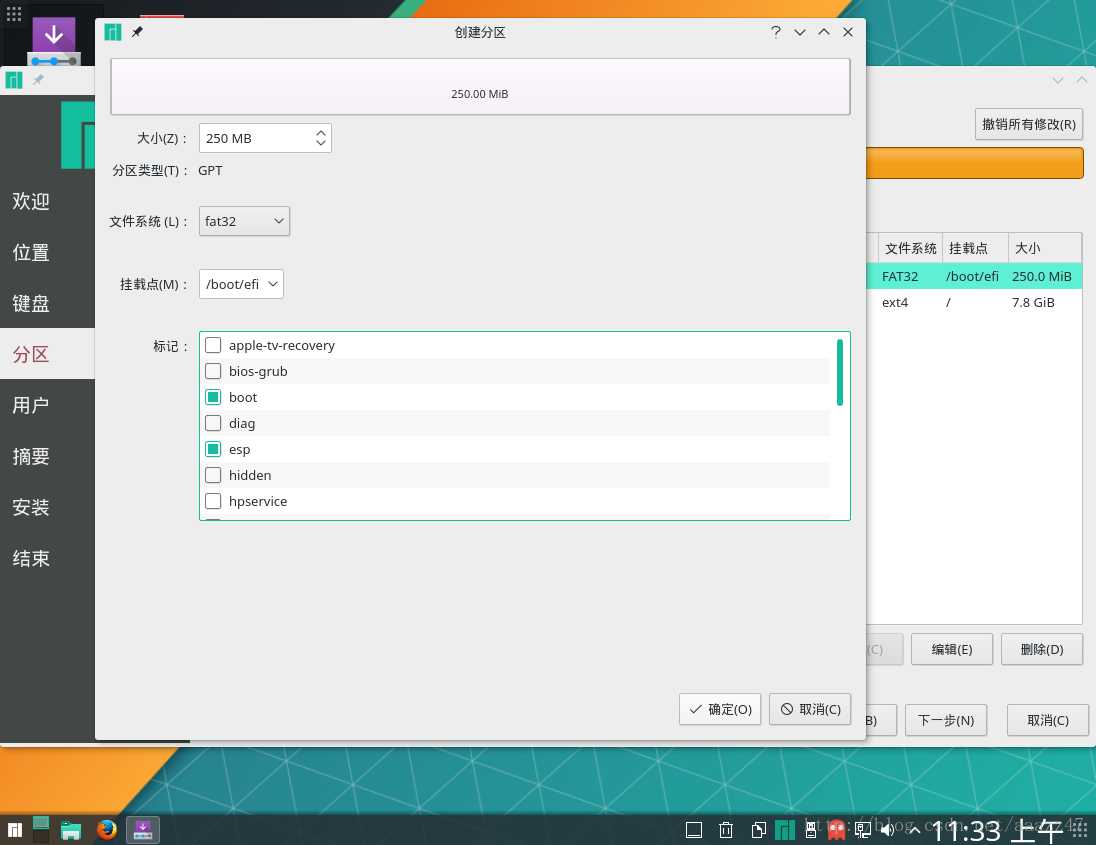This screenshot has width=1096, height=845.
Task: Select the 键盘 step in sidebar
Action: (x=31, y=303)
